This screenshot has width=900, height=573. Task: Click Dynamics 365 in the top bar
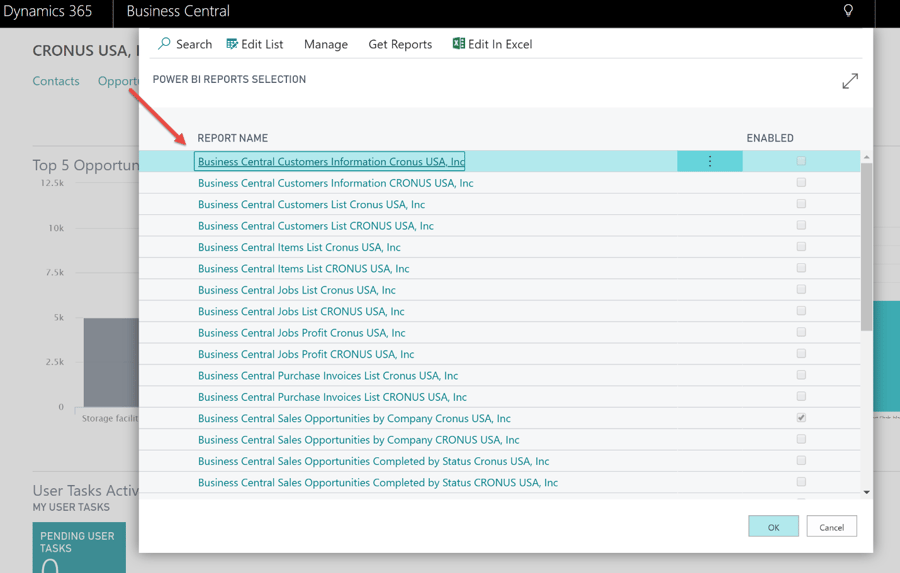pyautogui.click(x=48, y=11)
